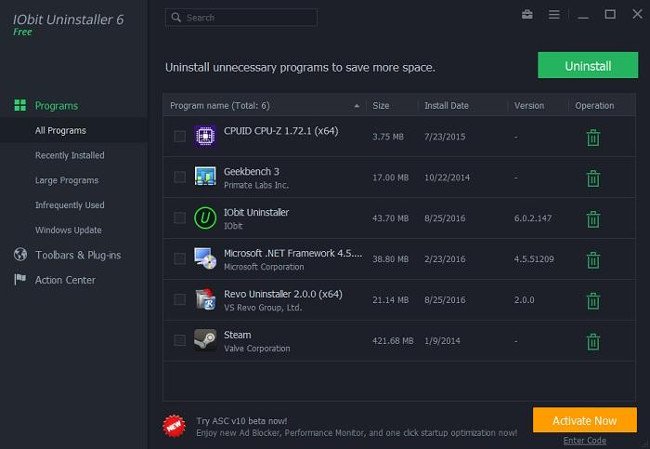
Task: Click the magnifier search icon
Action: 176,17
